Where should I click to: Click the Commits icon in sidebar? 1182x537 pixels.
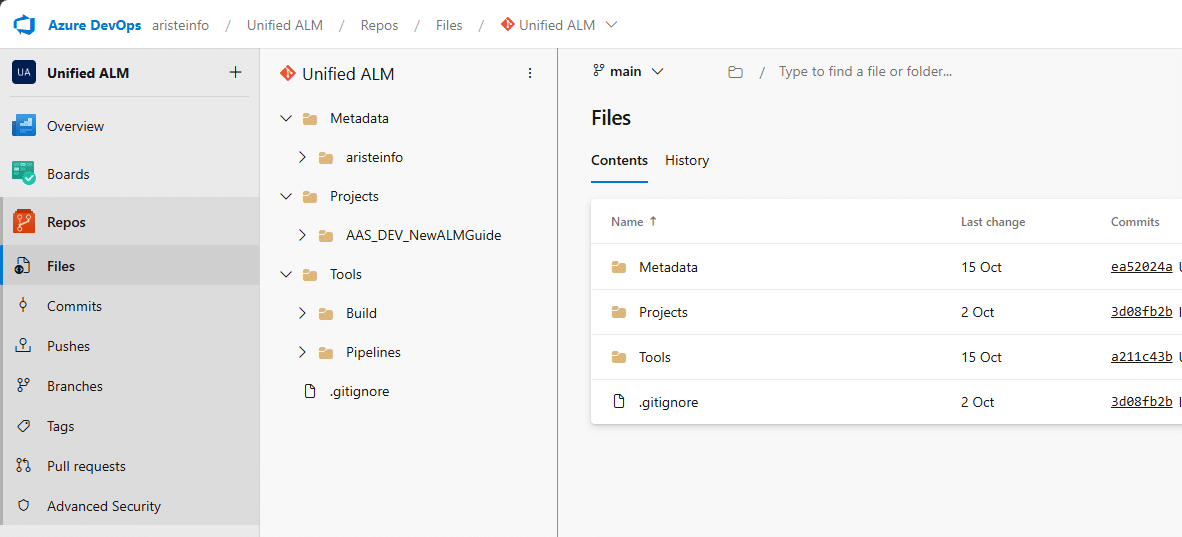coord(23,305)
